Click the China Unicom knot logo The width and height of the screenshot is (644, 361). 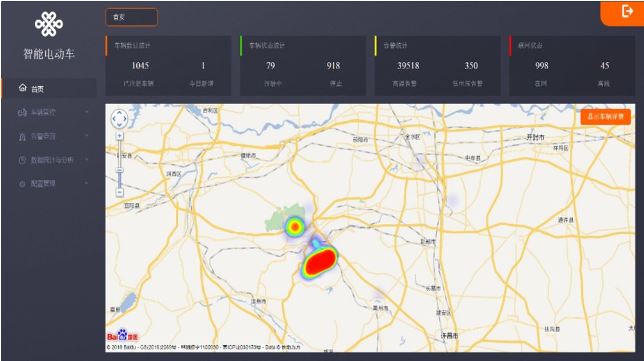coord(49,24)
